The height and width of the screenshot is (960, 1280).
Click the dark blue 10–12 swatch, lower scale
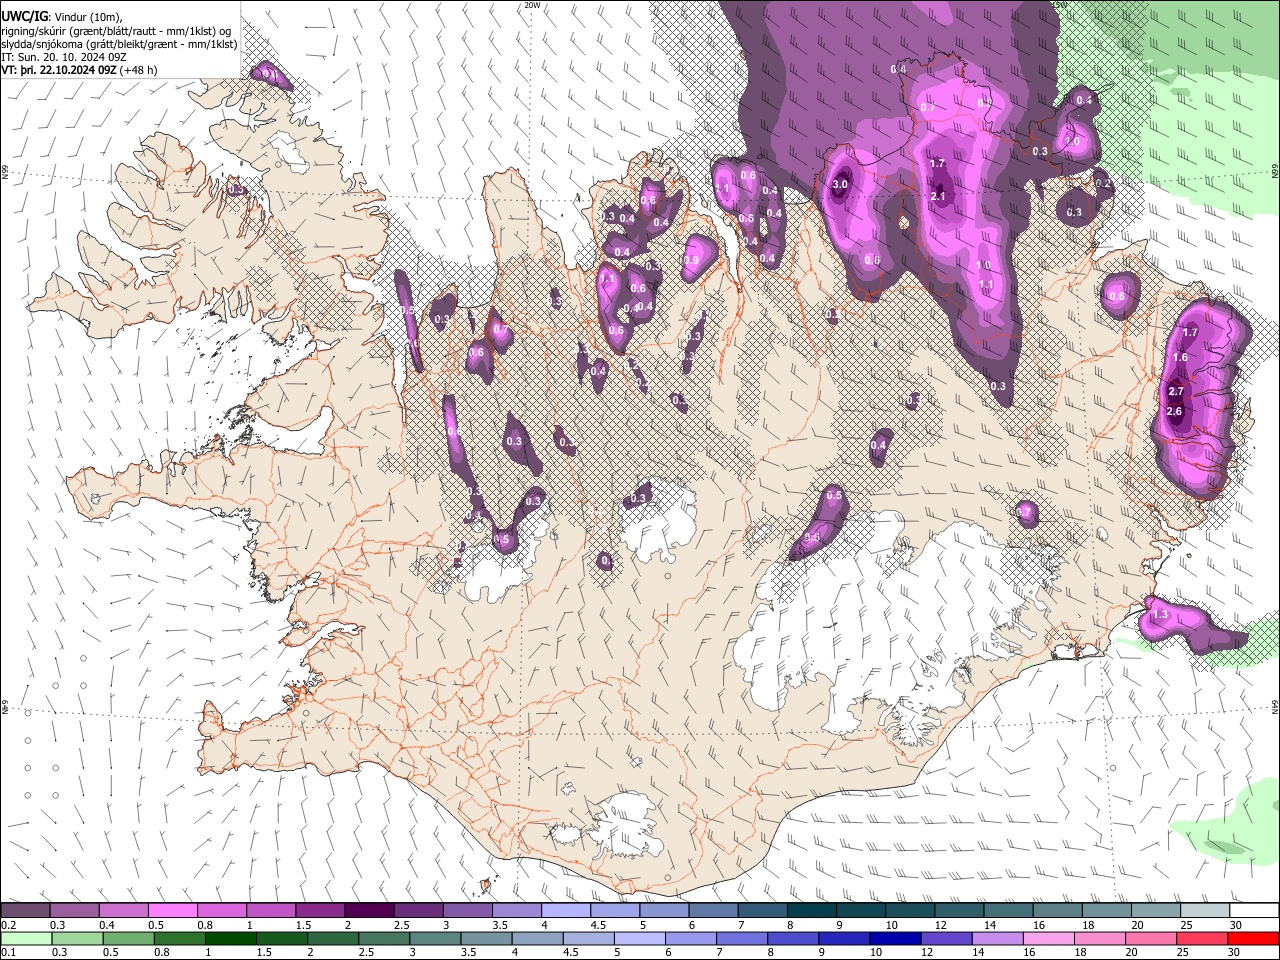click(893, 939)
